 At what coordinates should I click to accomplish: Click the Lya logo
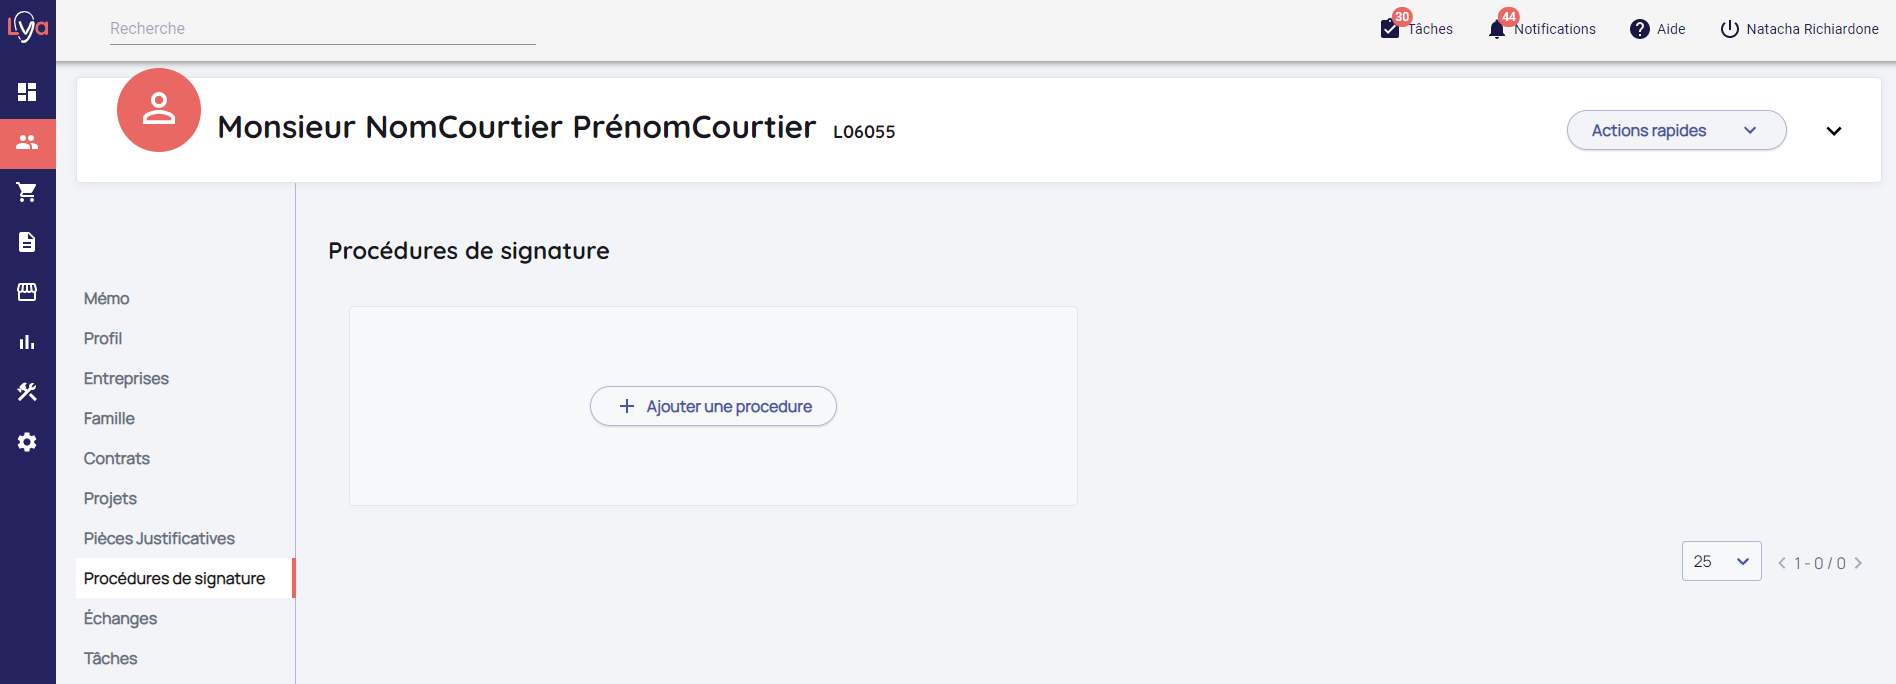click(27, 27)
